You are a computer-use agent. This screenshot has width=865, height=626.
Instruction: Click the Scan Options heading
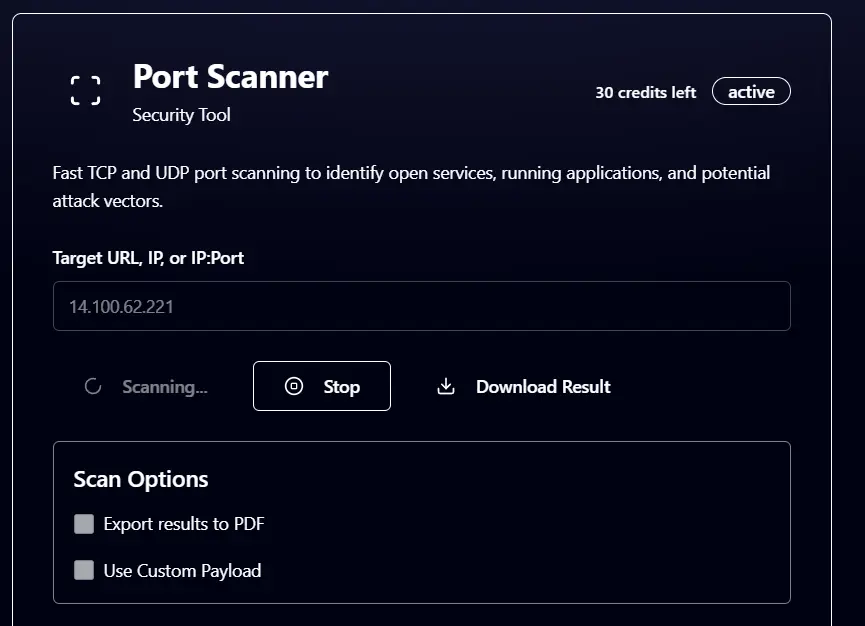[x=141, y=479]
